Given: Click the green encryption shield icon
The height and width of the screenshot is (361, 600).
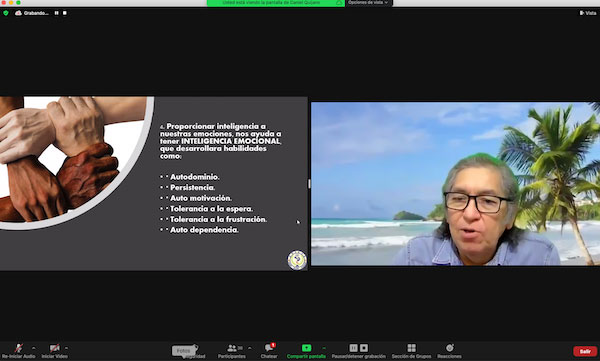Looking at the screenshot, I should pyautogui.click(x=6, y=13).
